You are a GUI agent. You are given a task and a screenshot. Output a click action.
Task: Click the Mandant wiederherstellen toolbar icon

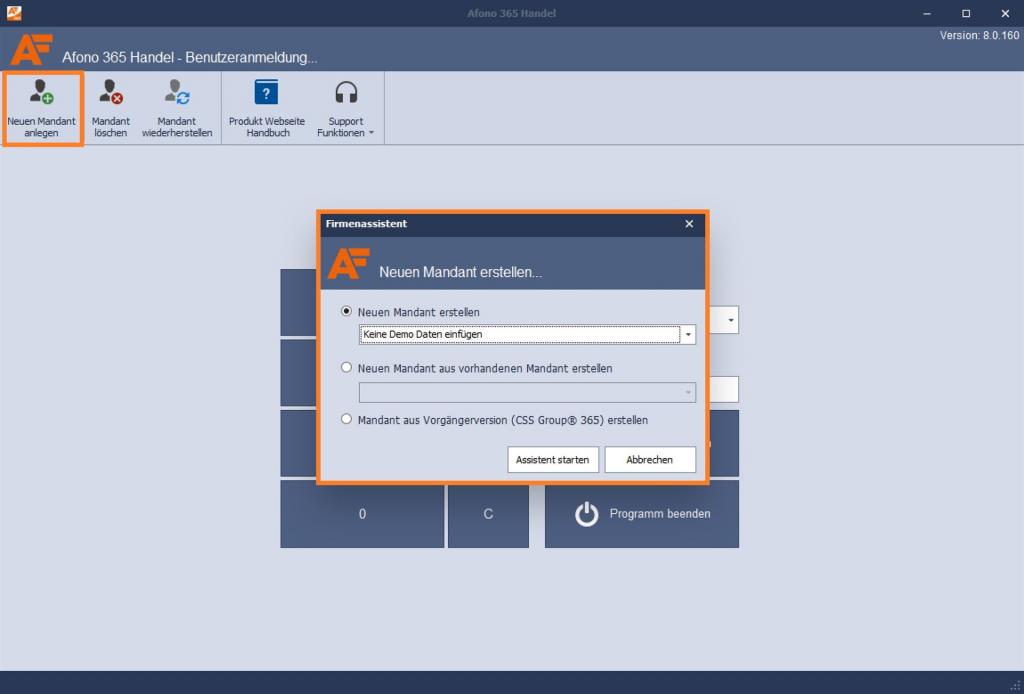pyautogui.click(x=177, y=92)
